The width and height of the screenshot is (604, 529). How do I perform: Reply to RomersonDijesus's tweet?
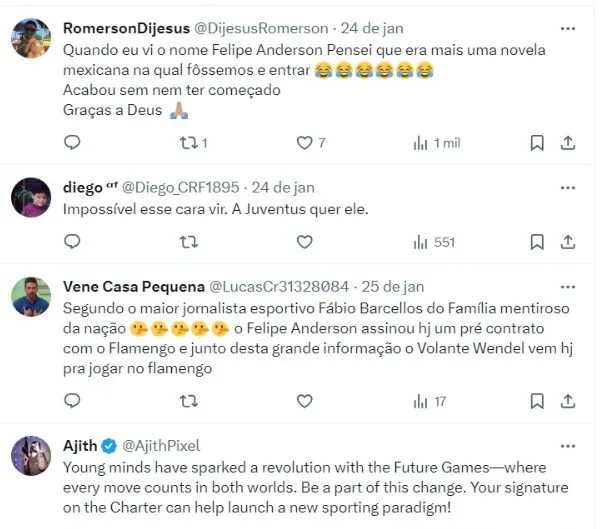point(72,143)
